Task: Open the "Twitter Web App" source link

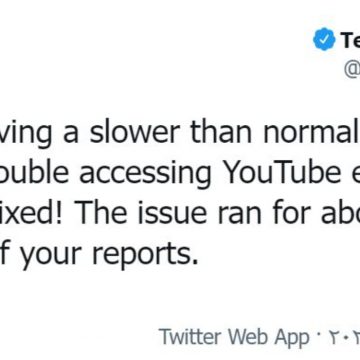Action: [235, 337]
